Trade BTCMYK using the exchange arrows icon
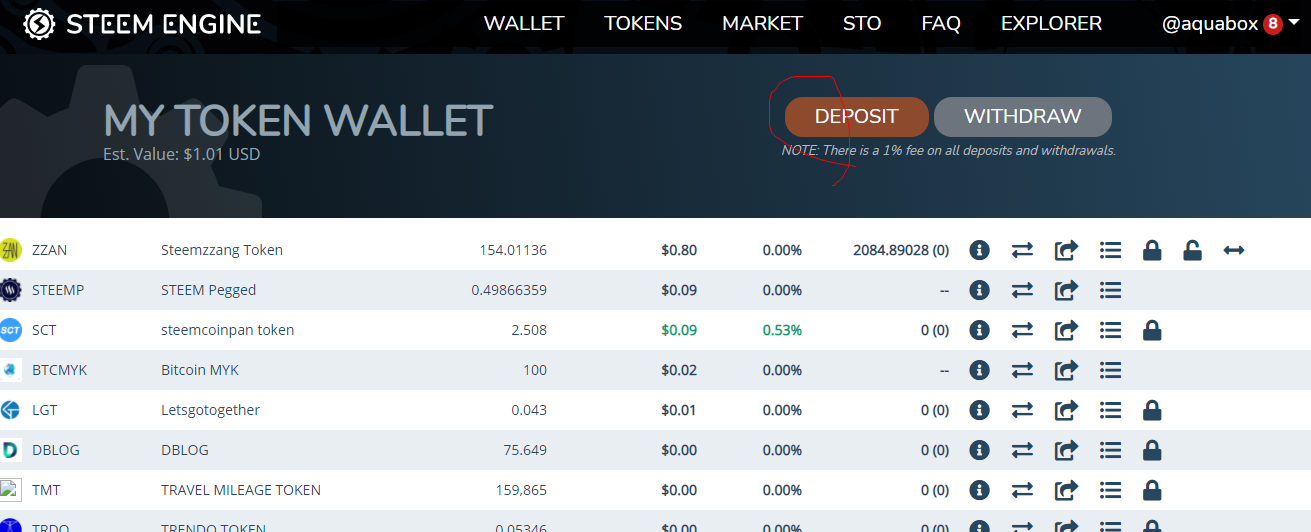Screen dimensions: 1311x532 click(1022, 370)
